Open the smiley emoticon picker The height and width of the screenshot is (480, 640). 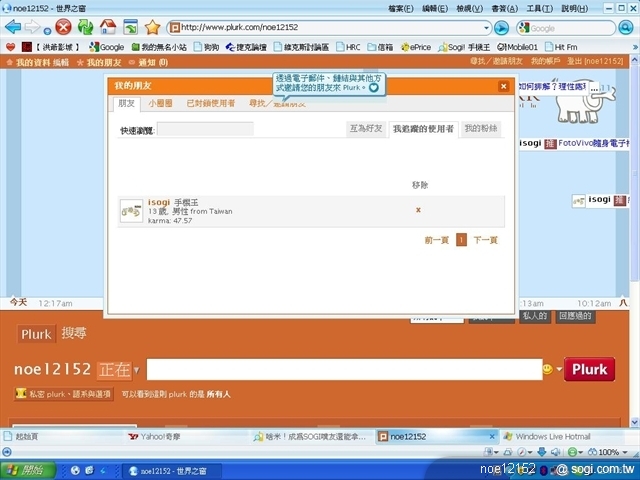tap(547, 369)
